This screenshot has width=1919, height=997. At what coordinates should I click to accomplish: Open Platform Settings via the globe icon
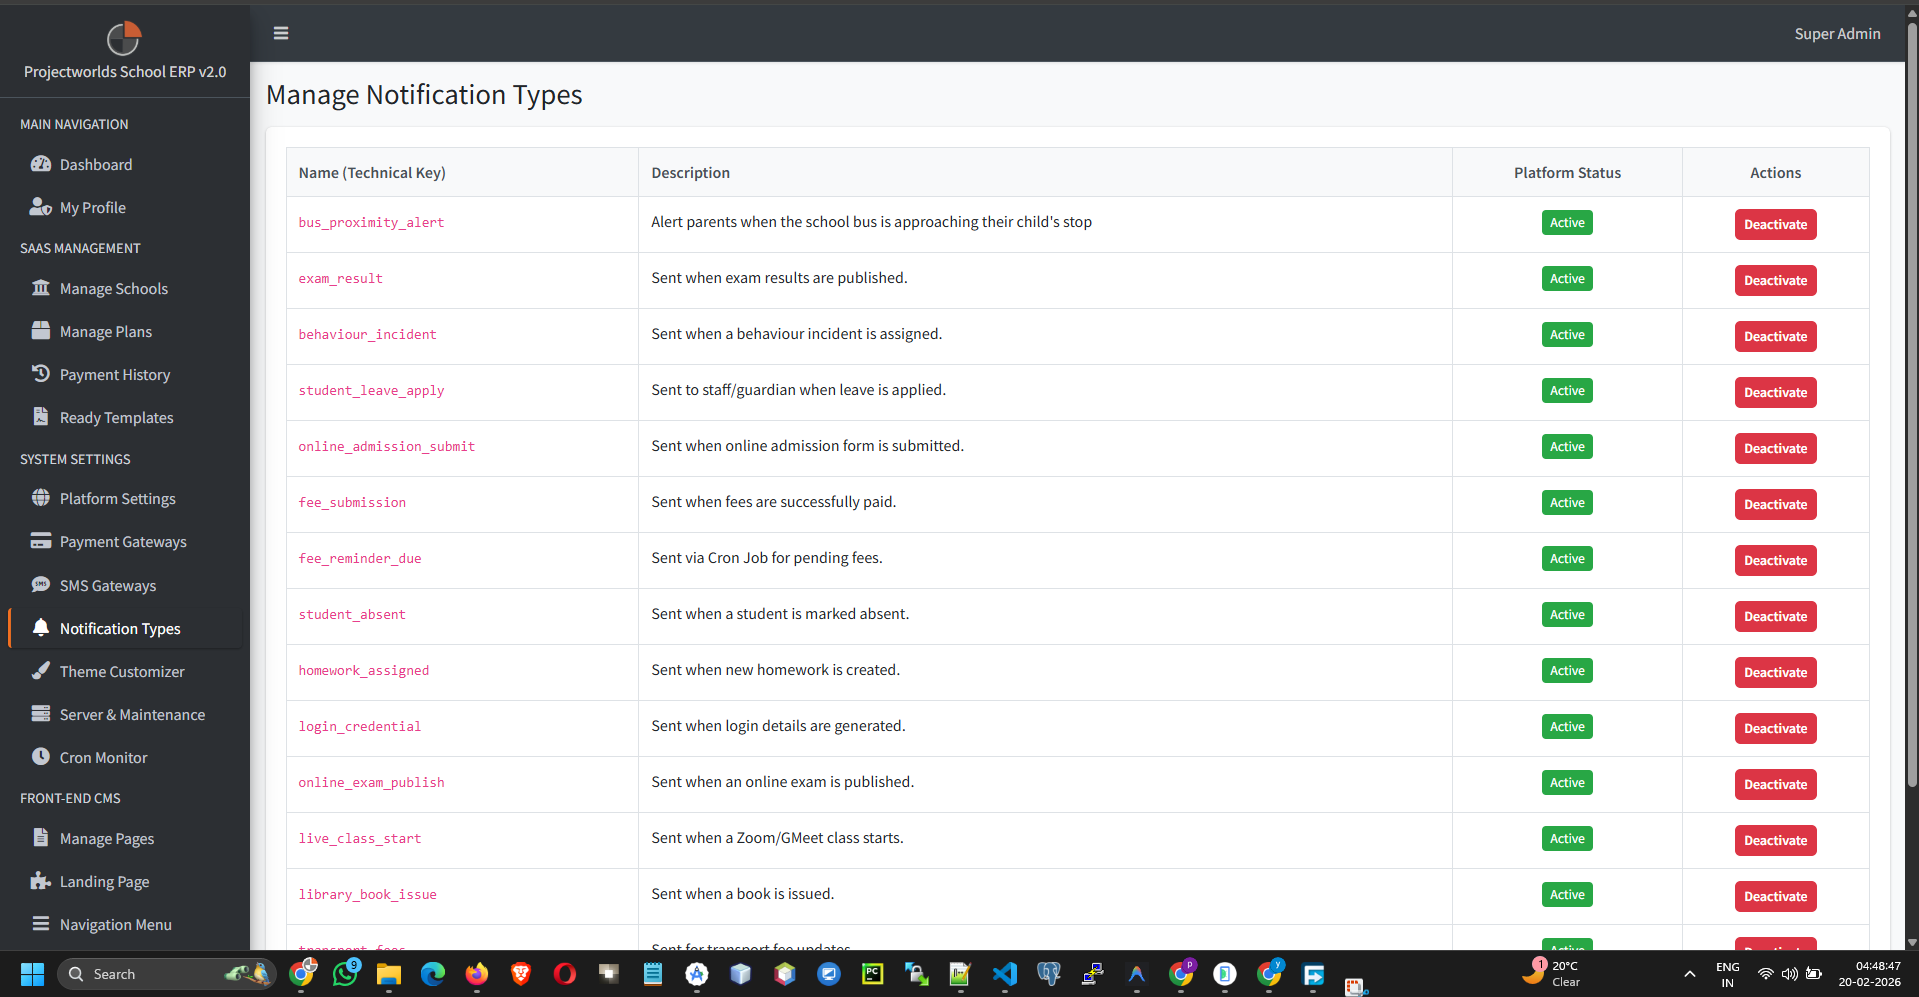tap(41, 498)
